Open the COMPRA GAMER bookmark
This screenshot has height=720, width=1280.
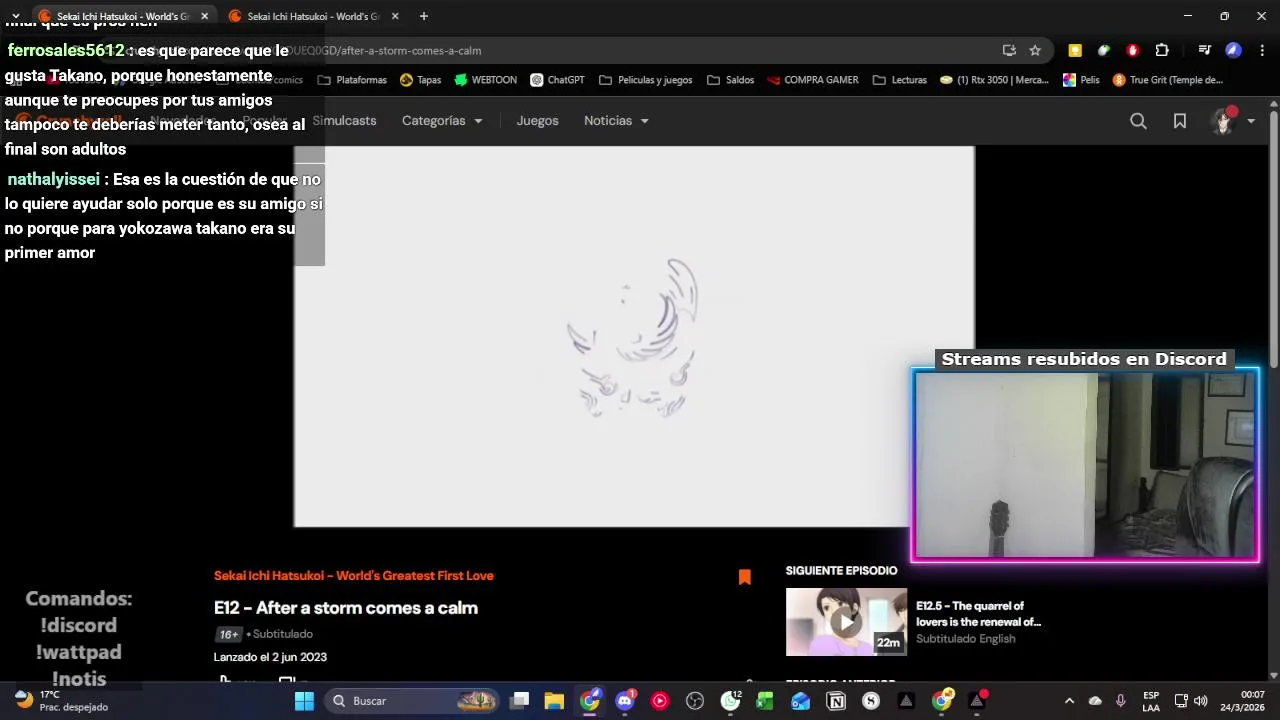(811, 80)
